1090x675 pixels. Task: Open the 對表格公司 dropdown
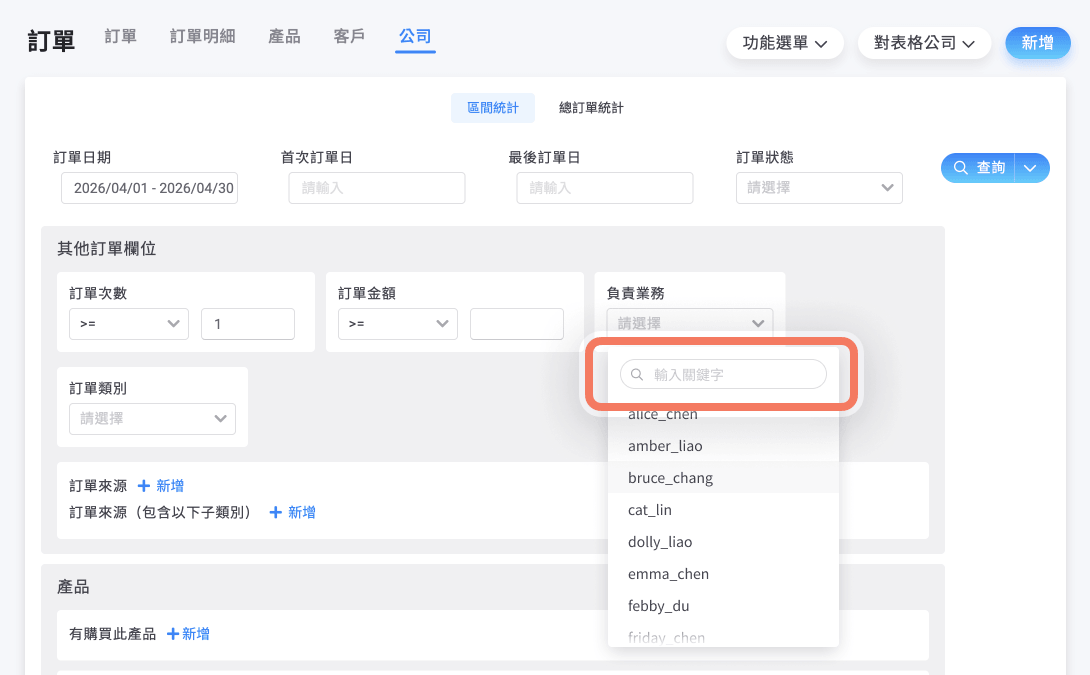point(924,43)
